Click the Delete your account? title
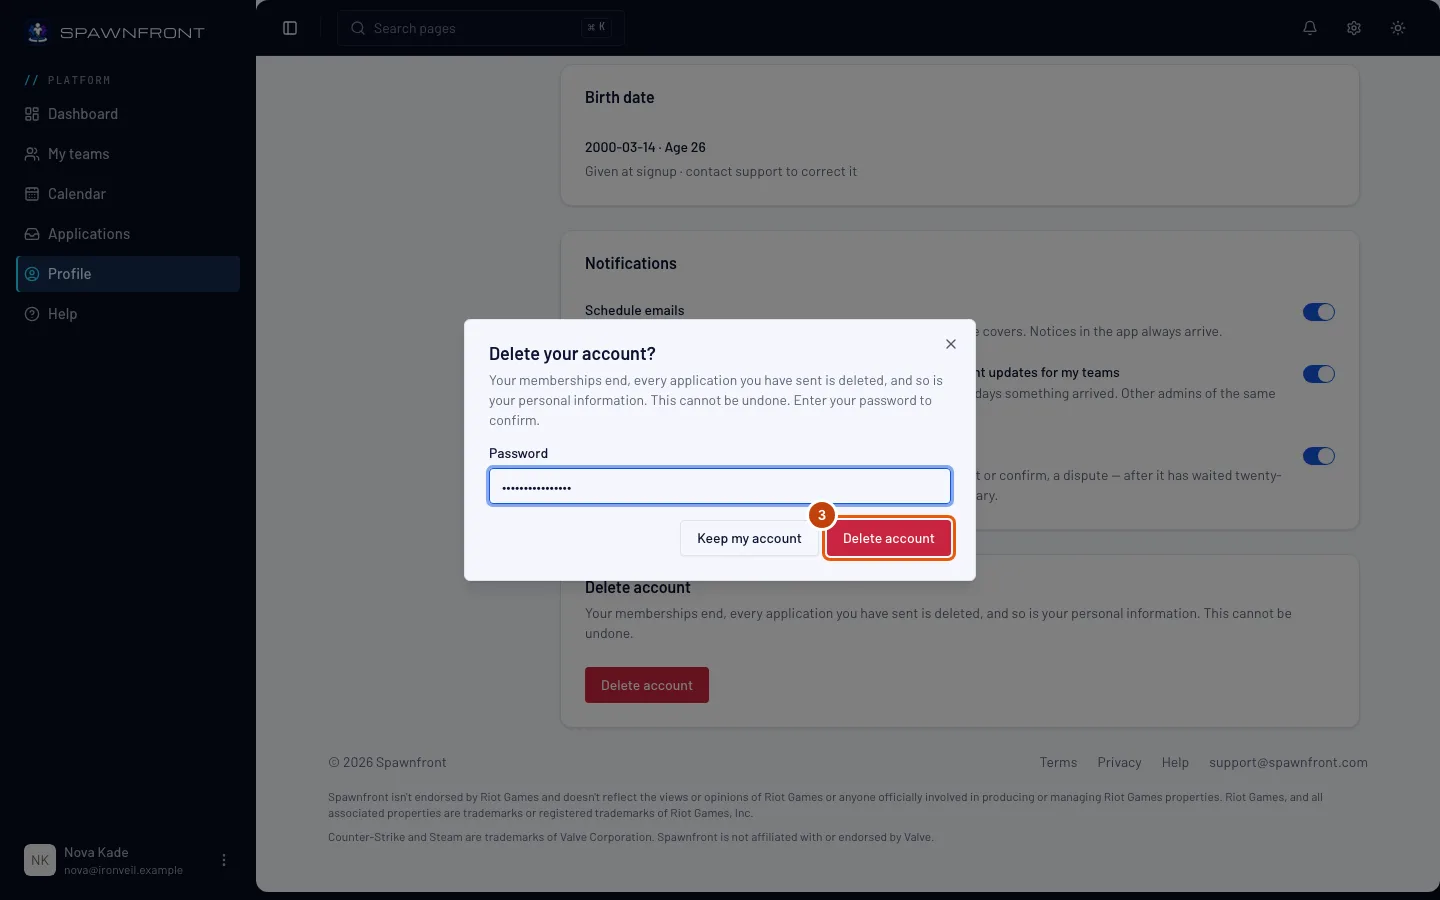Viewport: 1440px width, 900px height. [572, 354]
